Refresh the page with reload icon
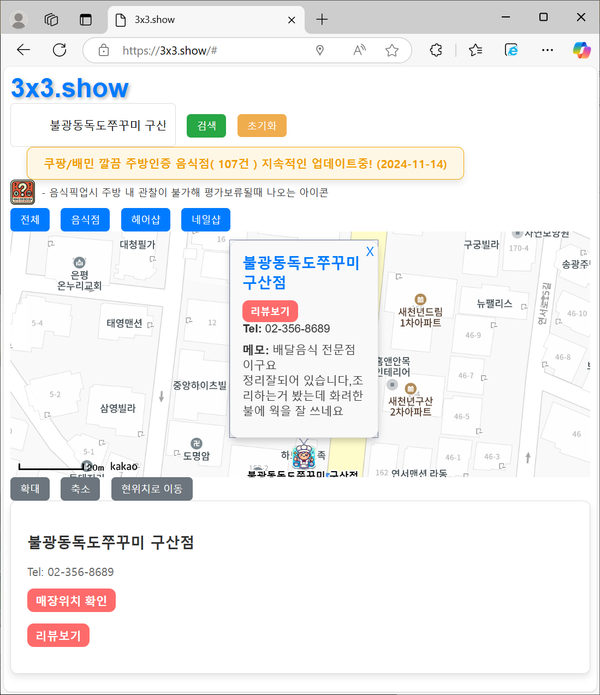Image resolution: width=600 pixels, height=695 pixels. [59, 50]
